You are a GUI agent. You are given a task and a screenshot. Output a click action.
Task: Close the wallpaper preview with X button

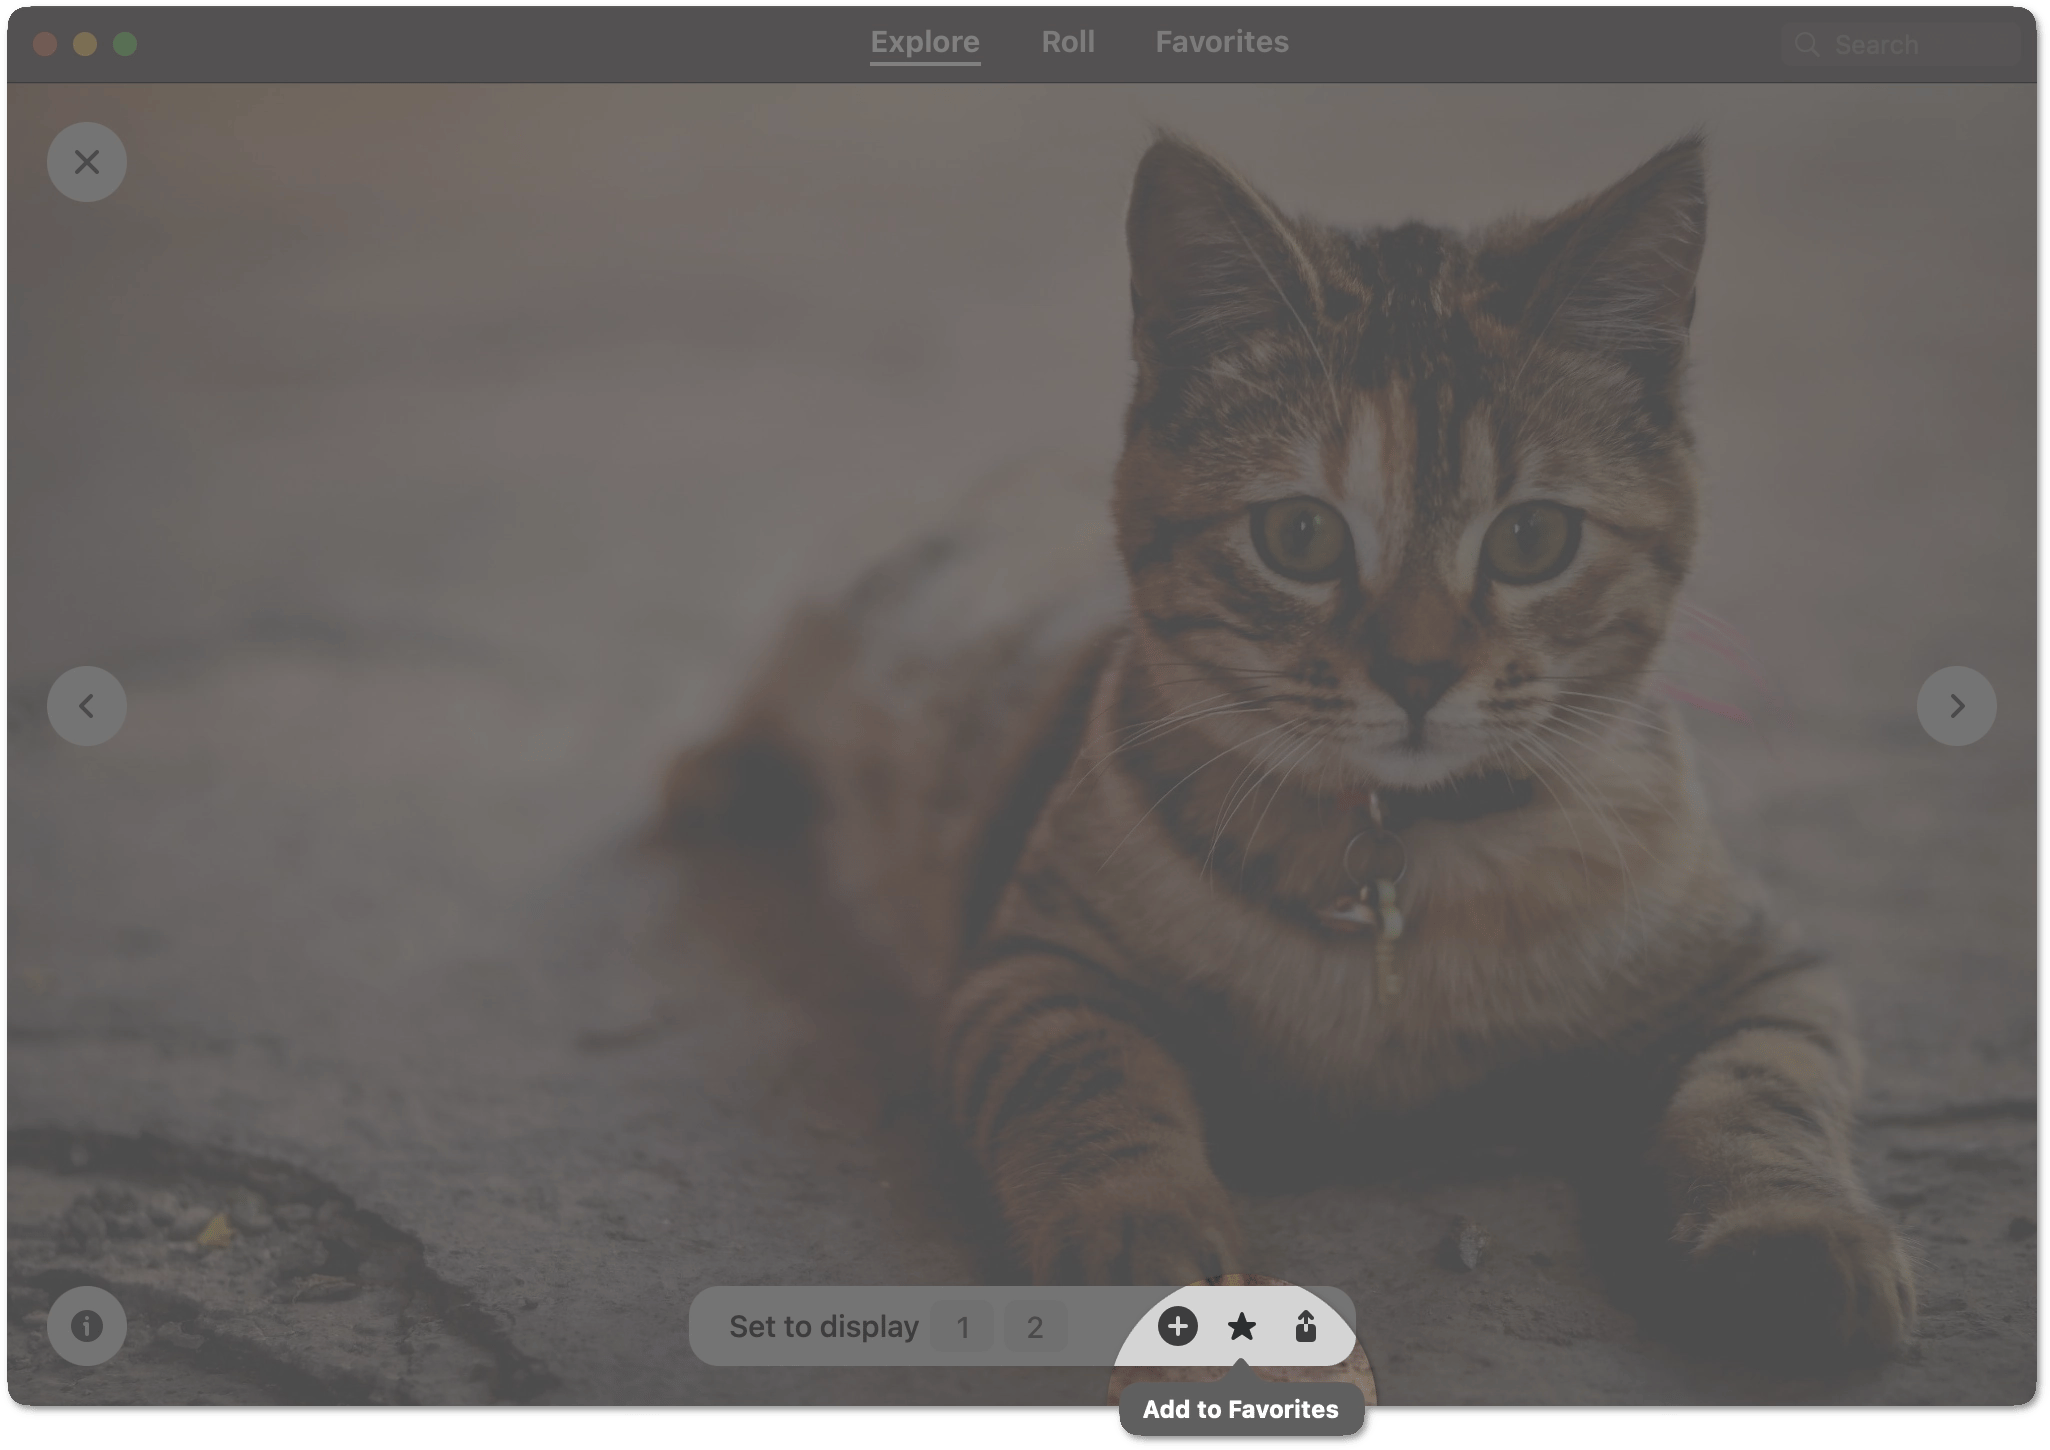point(87,162)
